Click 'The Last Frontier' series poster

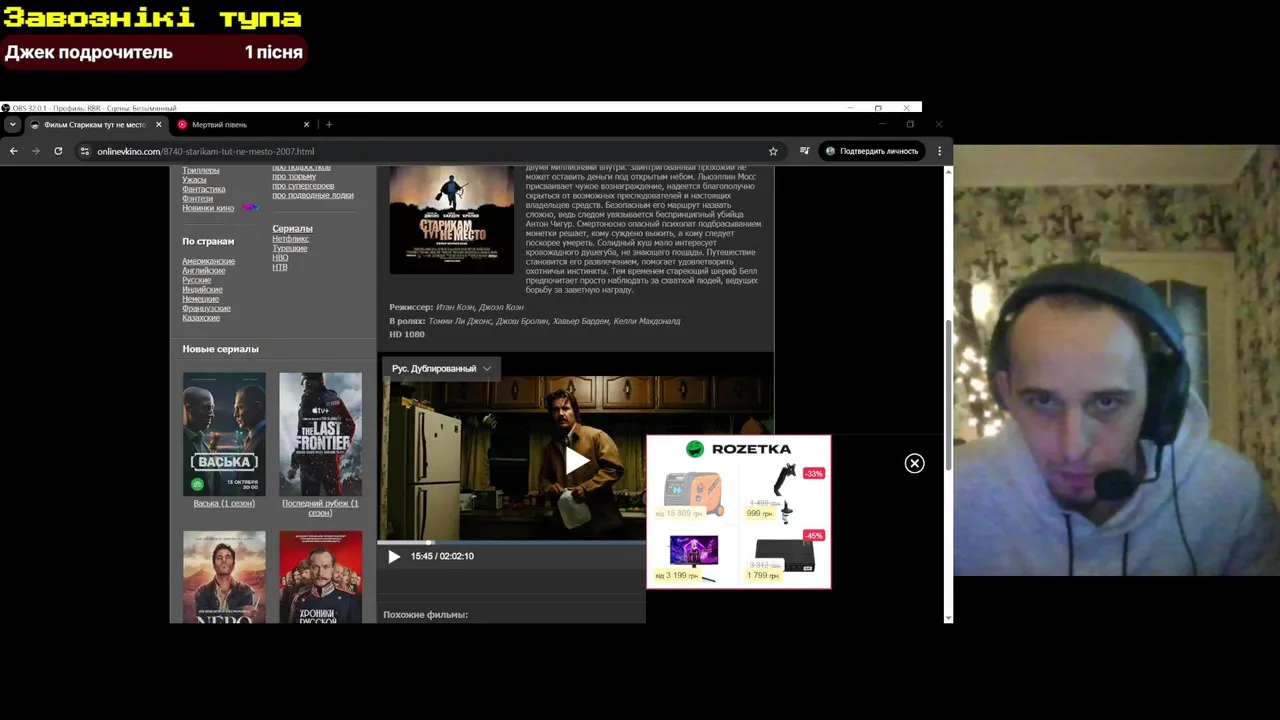pyautogui.click(x=320, y=434)
